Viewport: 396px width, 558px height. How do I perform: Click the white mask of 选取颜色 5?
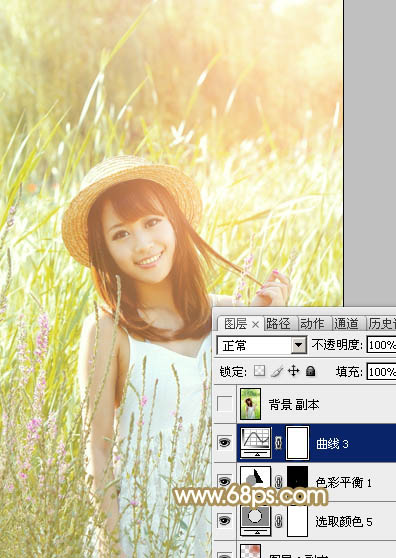click(x=297, y=521)
